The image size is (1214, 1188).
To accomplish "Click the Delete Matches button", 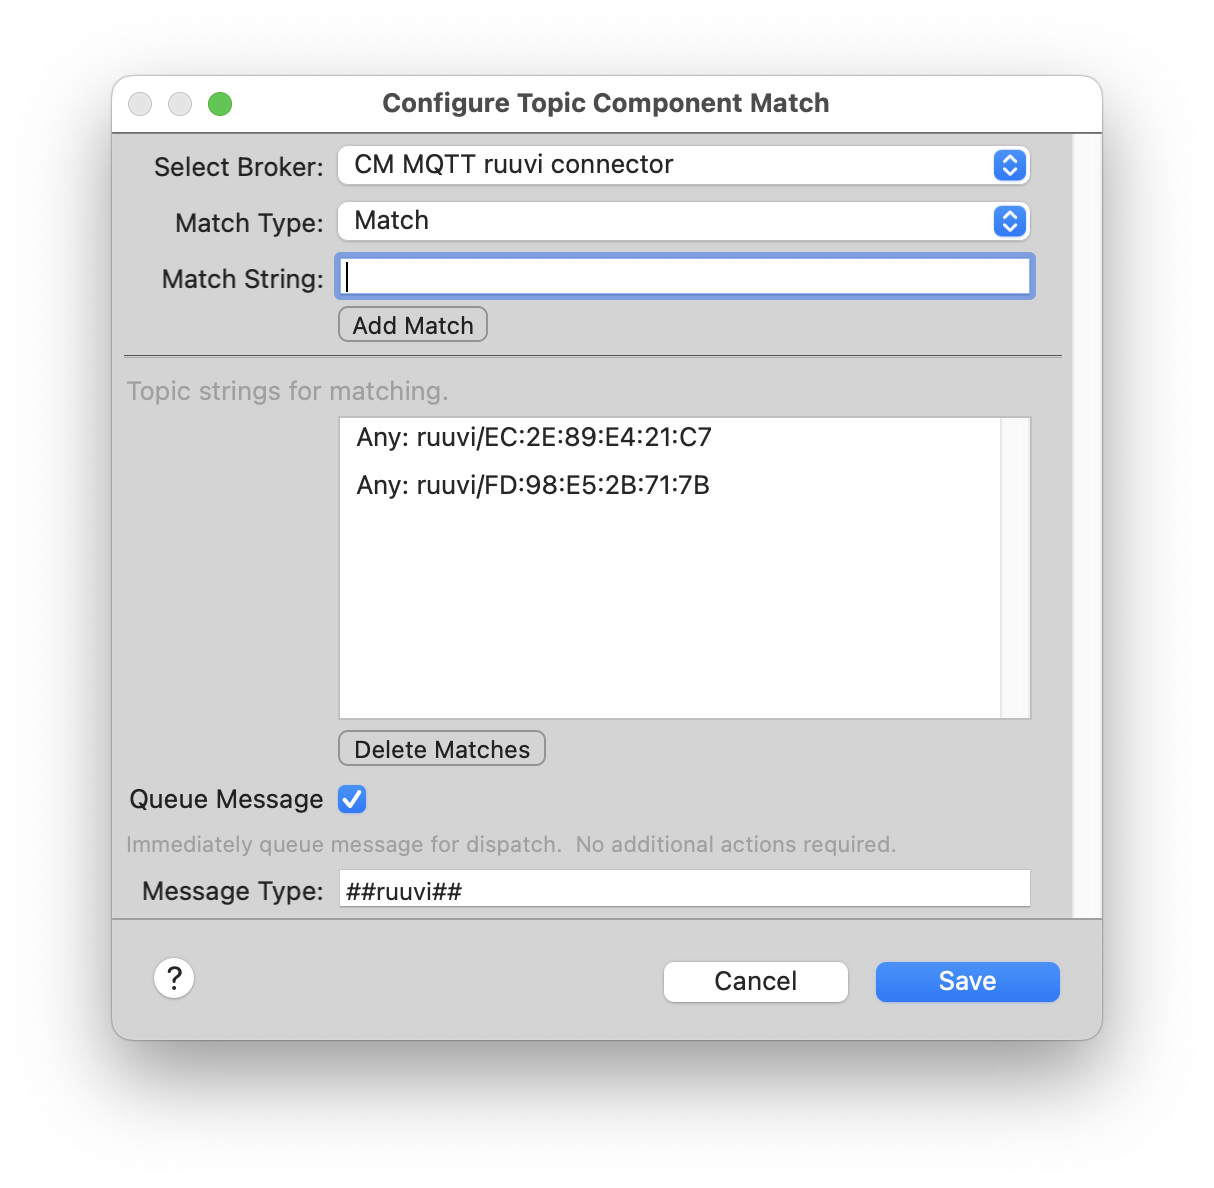I will click(x=442, y=749).
